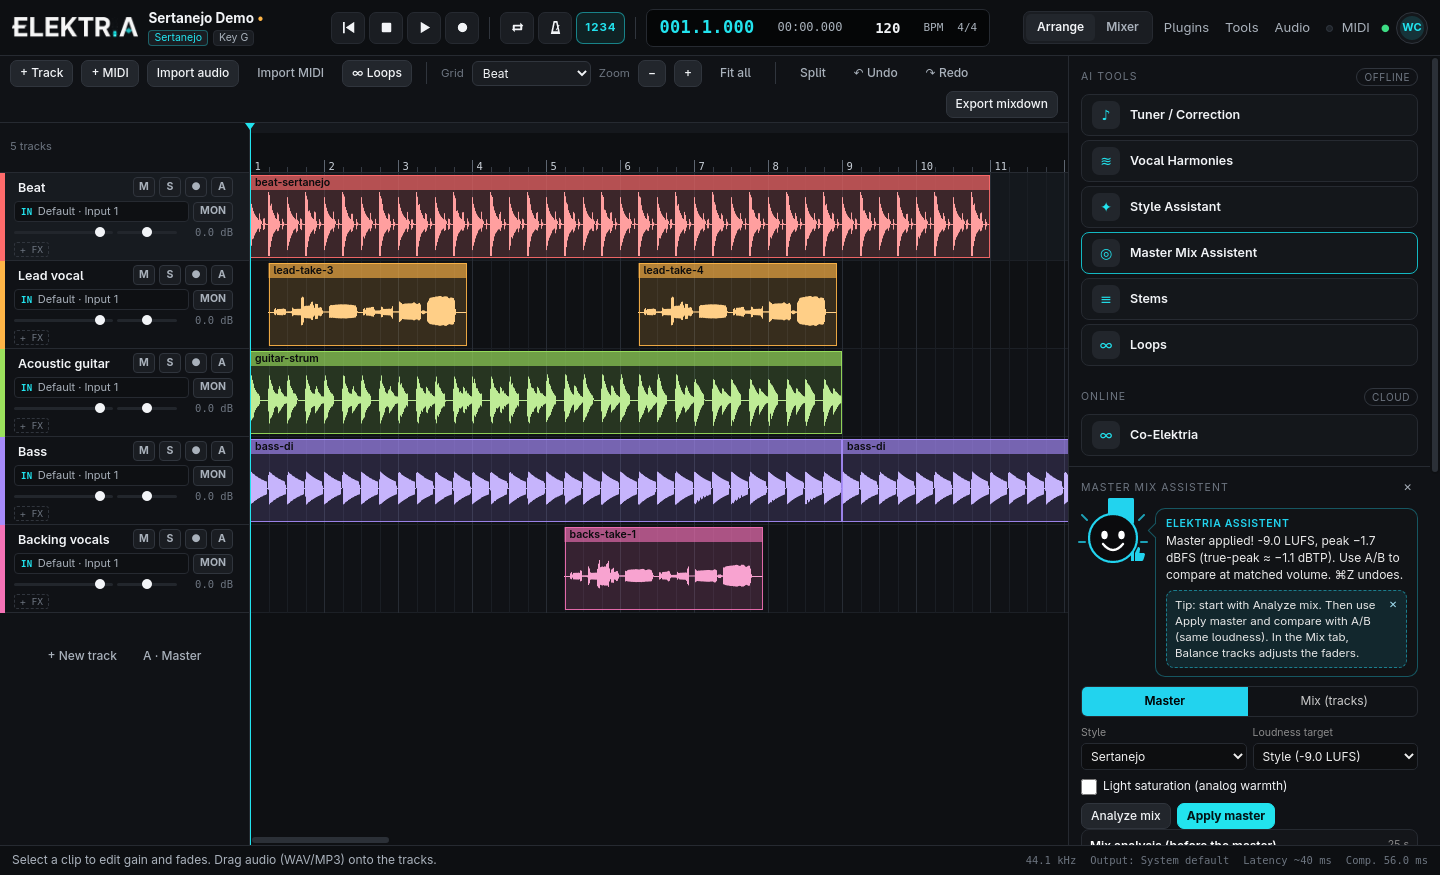Click the Export mixdown button
The image size is (1440, 875).
pos(1001,104)
